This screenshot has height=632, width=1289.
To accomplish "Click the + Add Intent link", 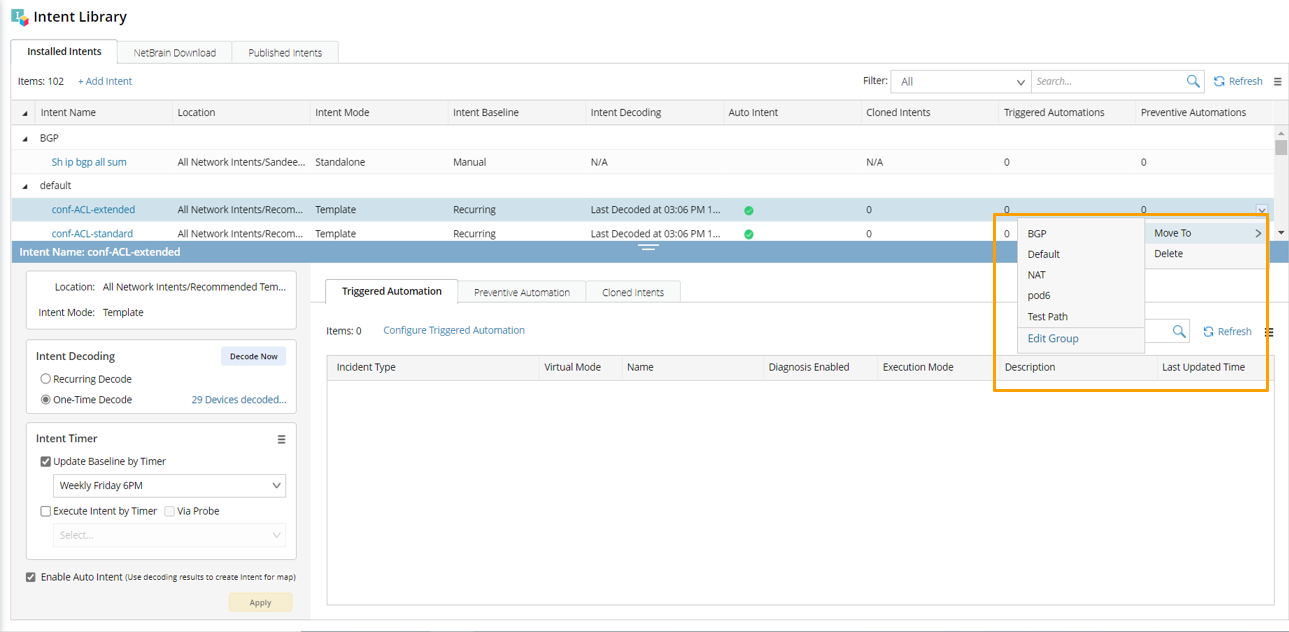I will coord(105,81).
